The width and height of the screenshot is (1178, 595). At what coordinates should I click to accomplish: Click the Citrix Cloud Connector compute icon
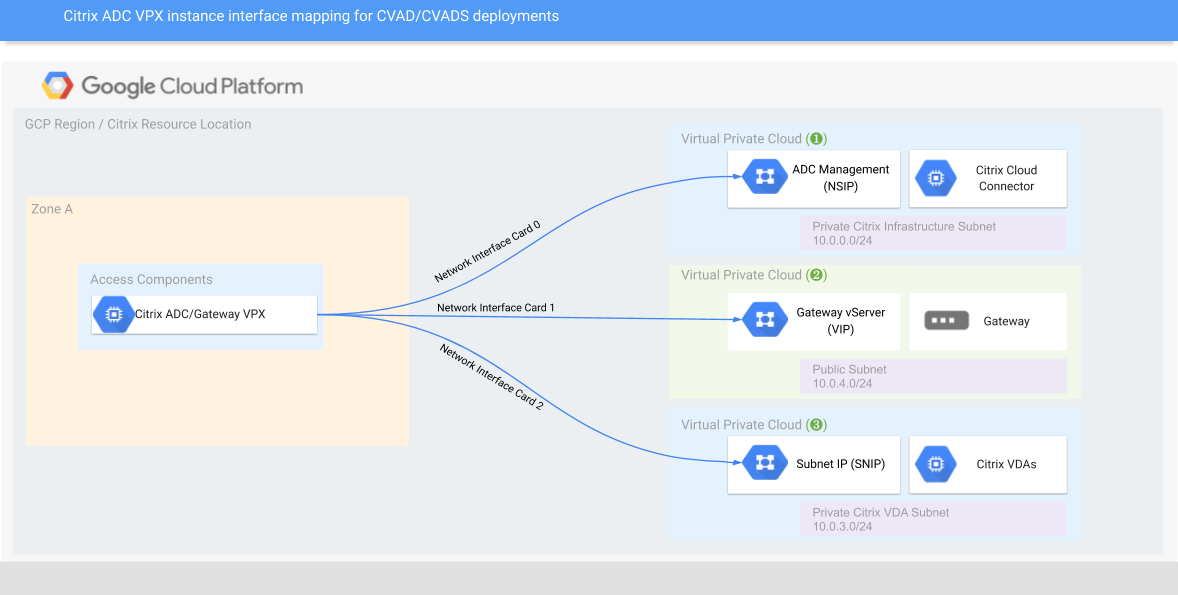935,178
